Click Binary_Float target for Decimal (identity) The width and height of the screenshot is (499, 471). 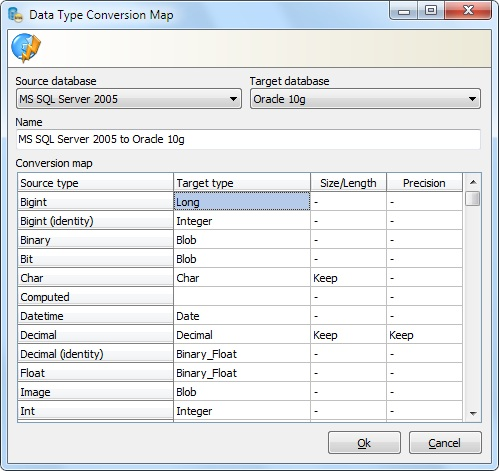[x=242, y=353]
